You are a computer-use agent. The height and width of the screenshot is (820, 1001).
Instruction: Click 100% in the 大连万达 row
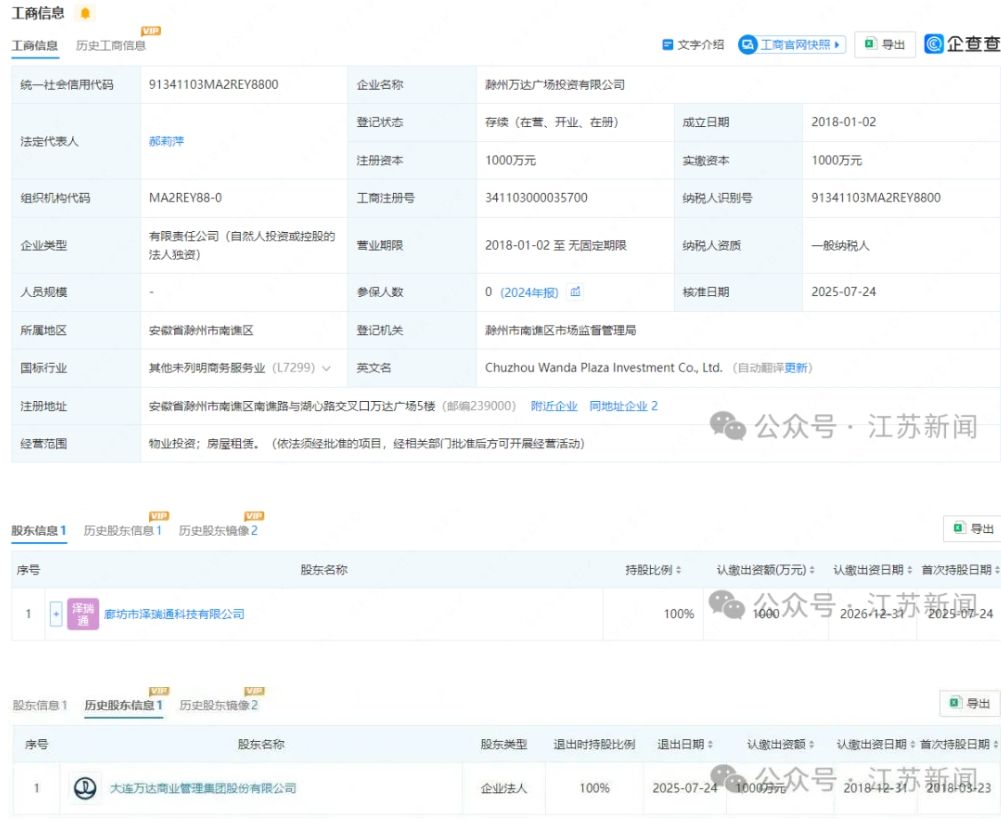[594, 788]
